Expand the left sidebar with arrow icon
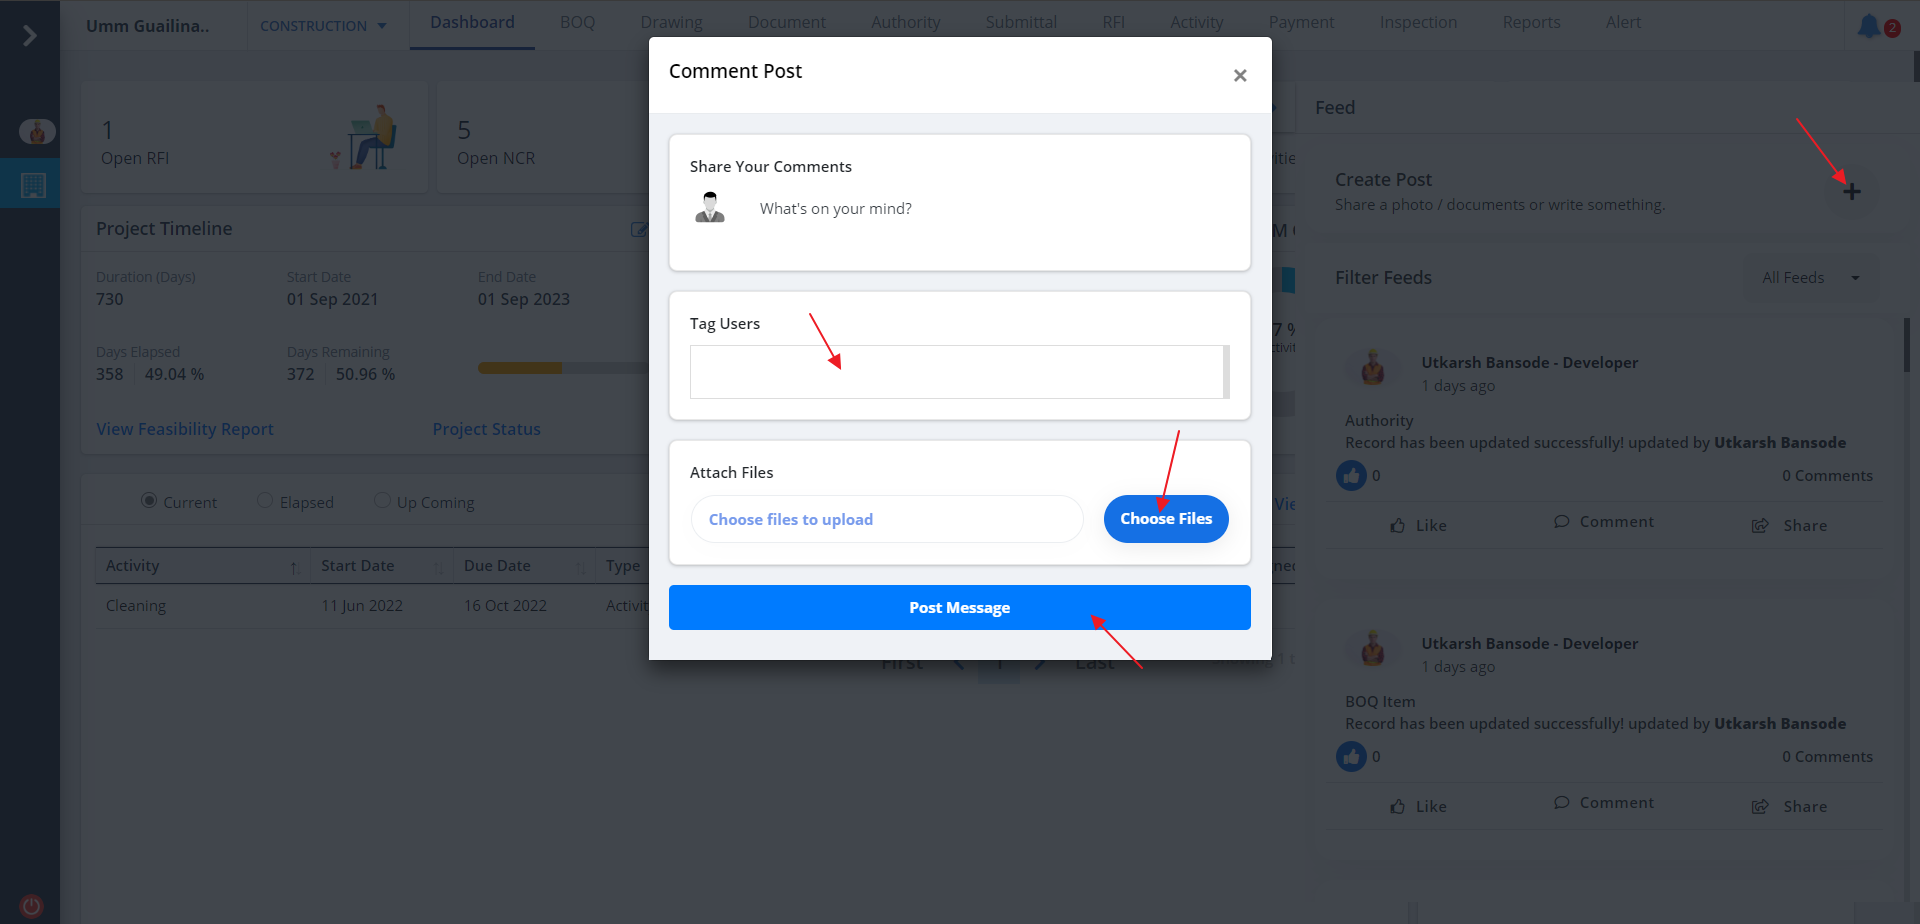 tap(29, 36)
